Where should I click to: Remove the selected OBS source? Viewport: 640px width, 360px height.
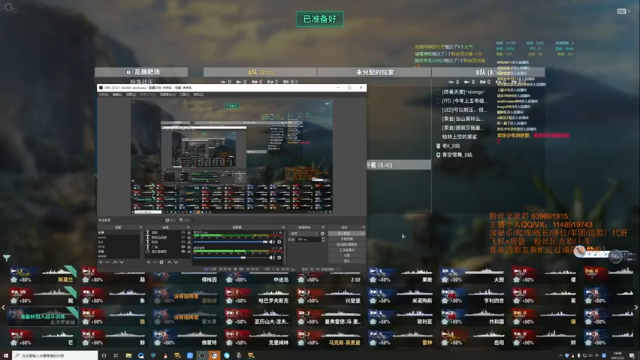click(x=155, y=262)
